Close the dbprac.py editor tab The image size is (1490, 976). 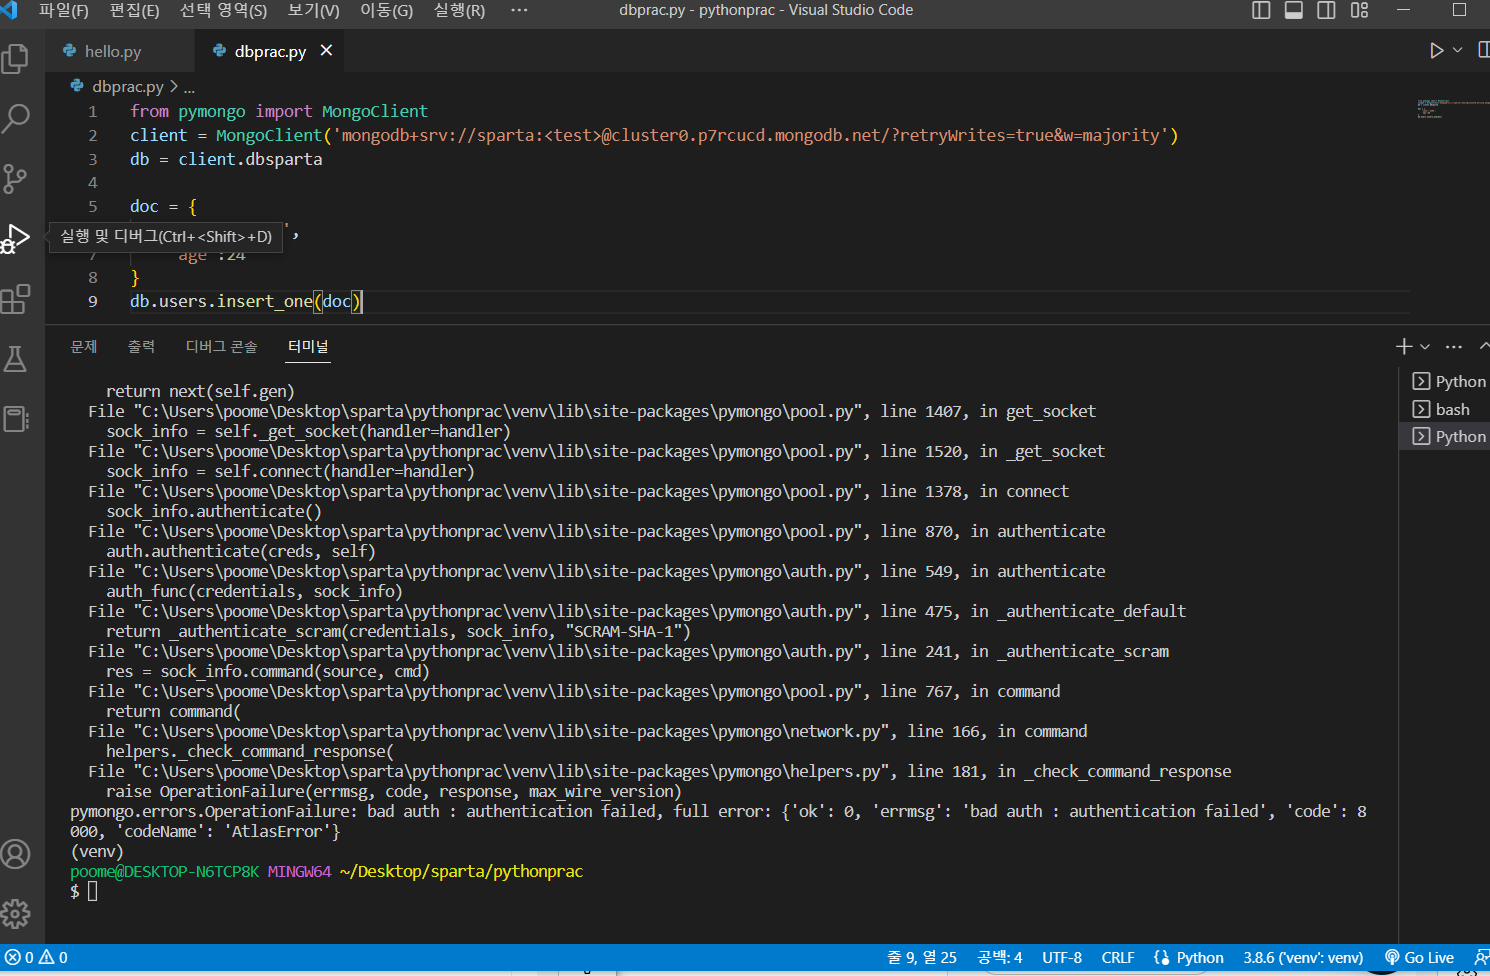pyautogui.click(x=326, y=51)
